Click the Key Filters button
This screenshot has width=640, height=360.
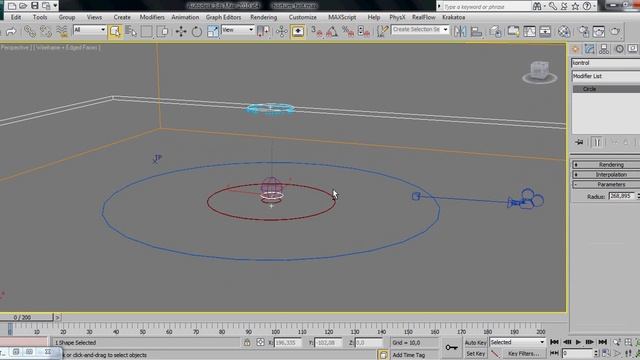pos(523,353)
